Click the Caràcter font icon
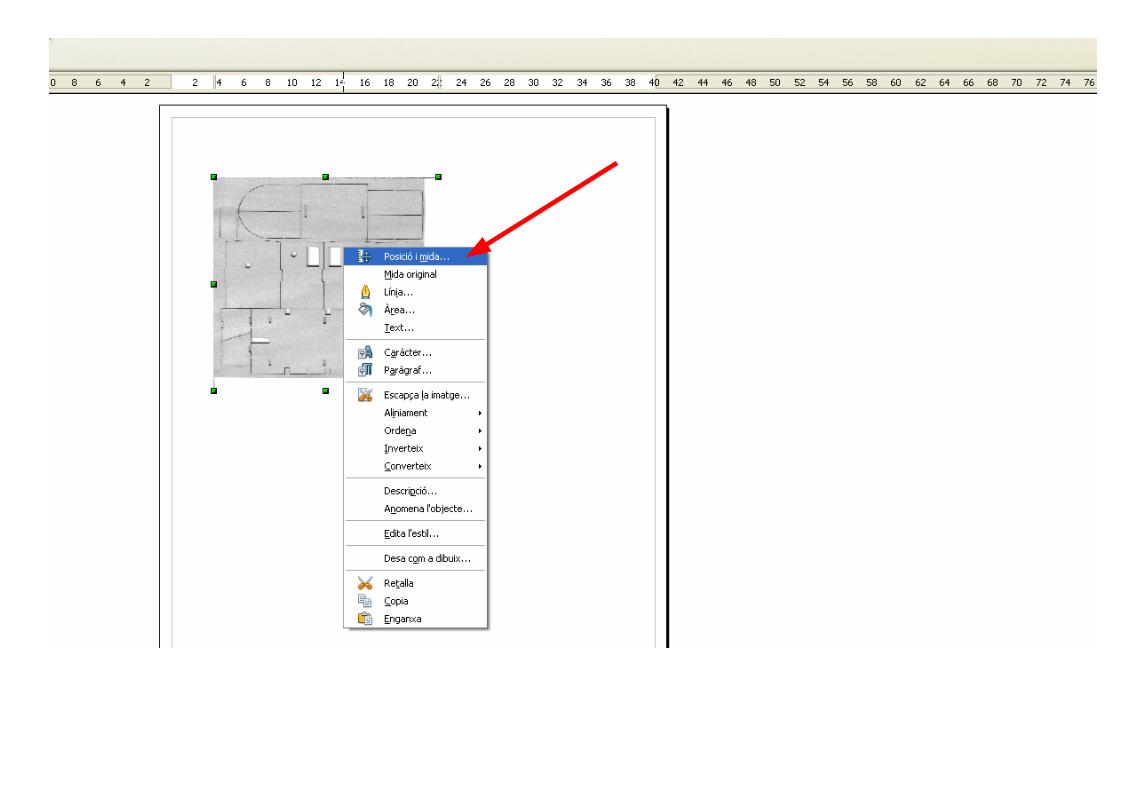This screenshot has height=794, width=1123. [x=365, y=352]
